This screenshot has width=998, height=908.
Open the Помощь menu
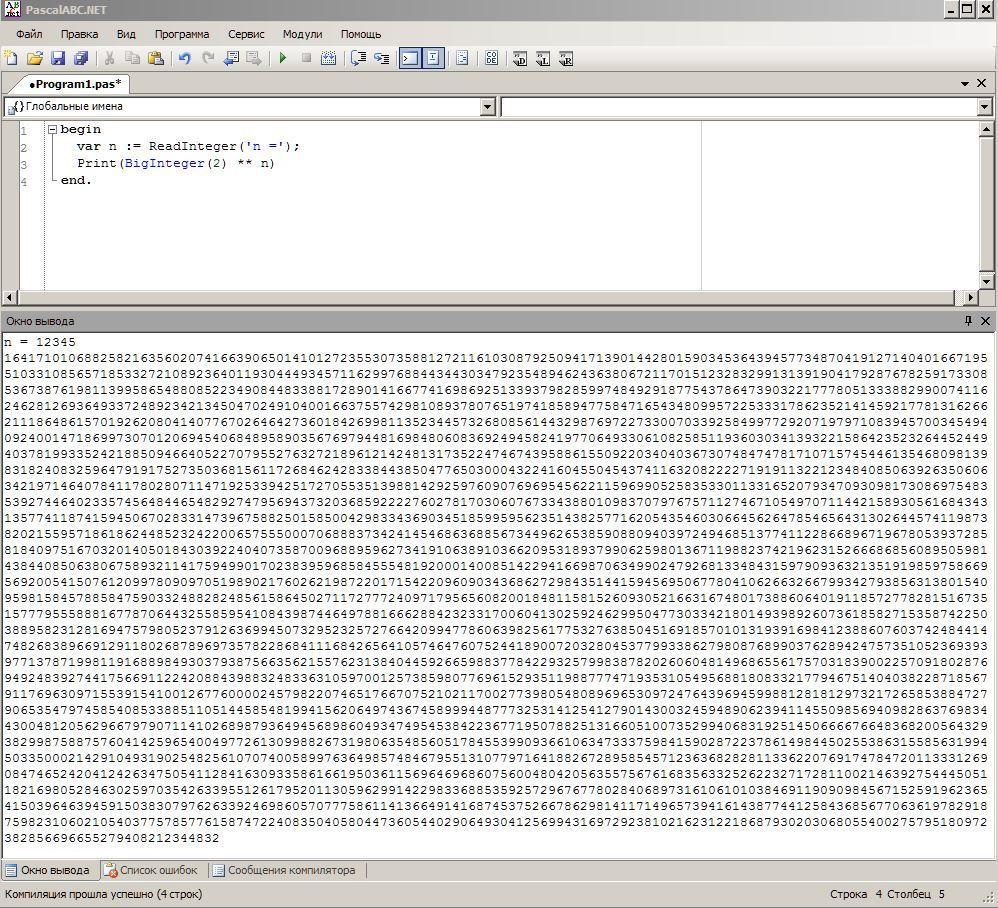tap(361, 34)
